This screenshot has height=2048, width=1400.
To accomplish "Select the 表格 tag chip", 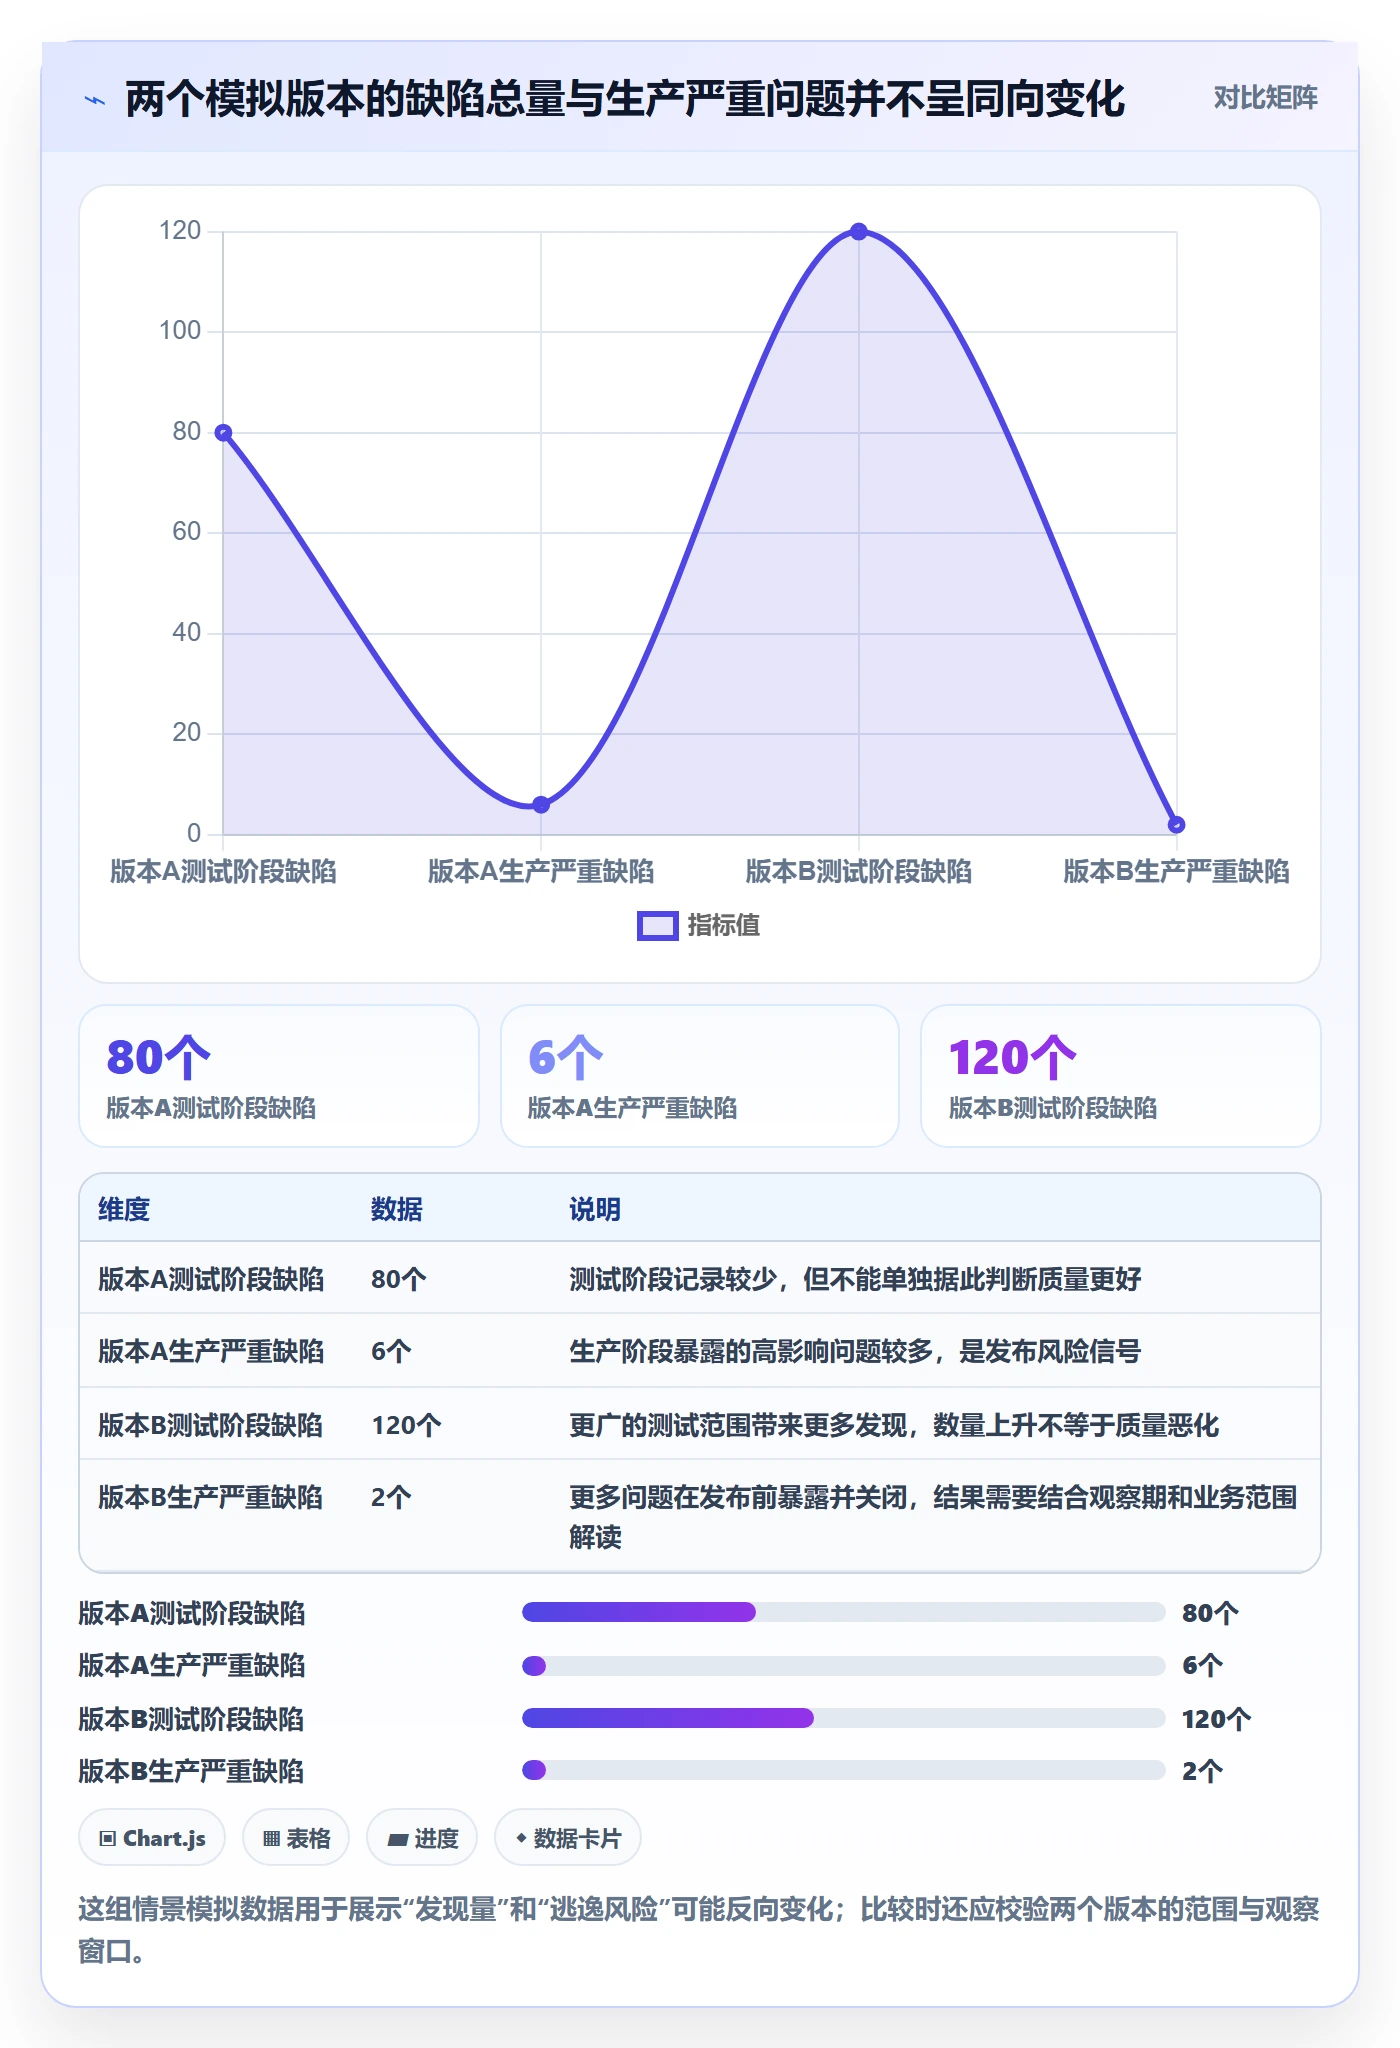I will point(296,1838).
